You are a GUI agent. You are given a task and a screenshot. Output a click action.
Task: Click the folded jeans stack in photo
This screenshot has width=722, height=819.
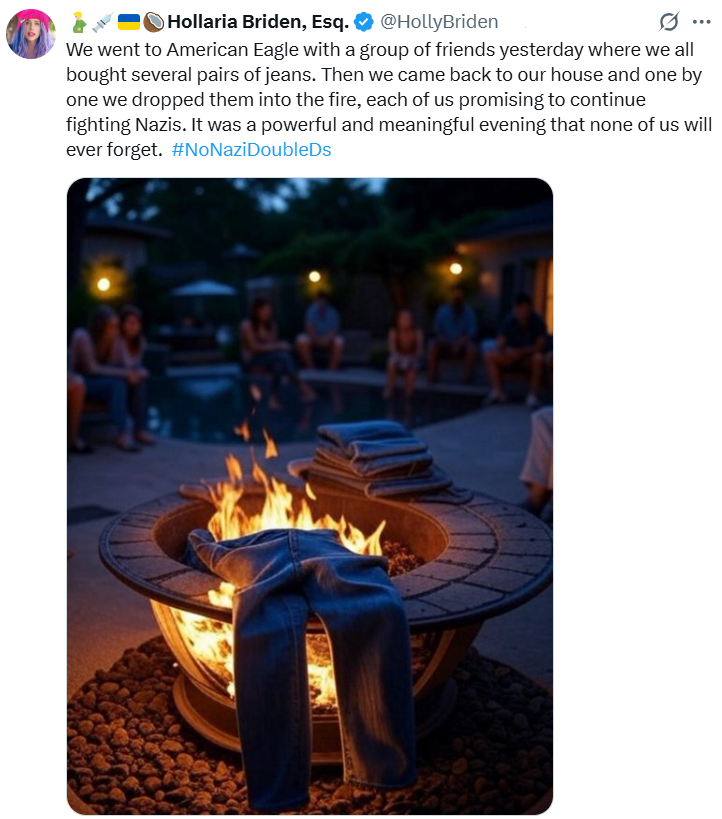point(379,460)
